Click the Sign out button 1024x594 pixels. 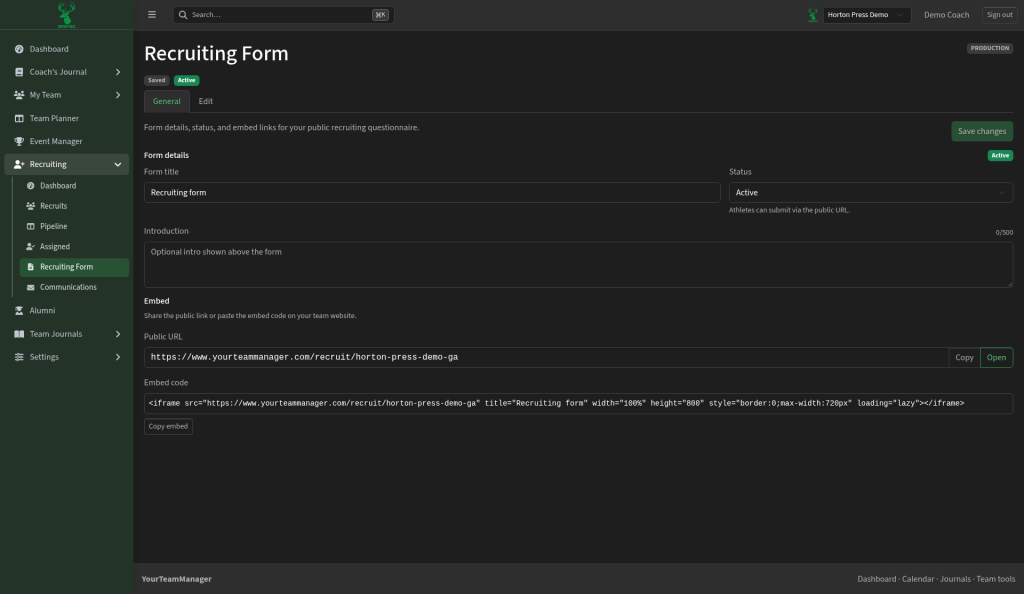999,14
